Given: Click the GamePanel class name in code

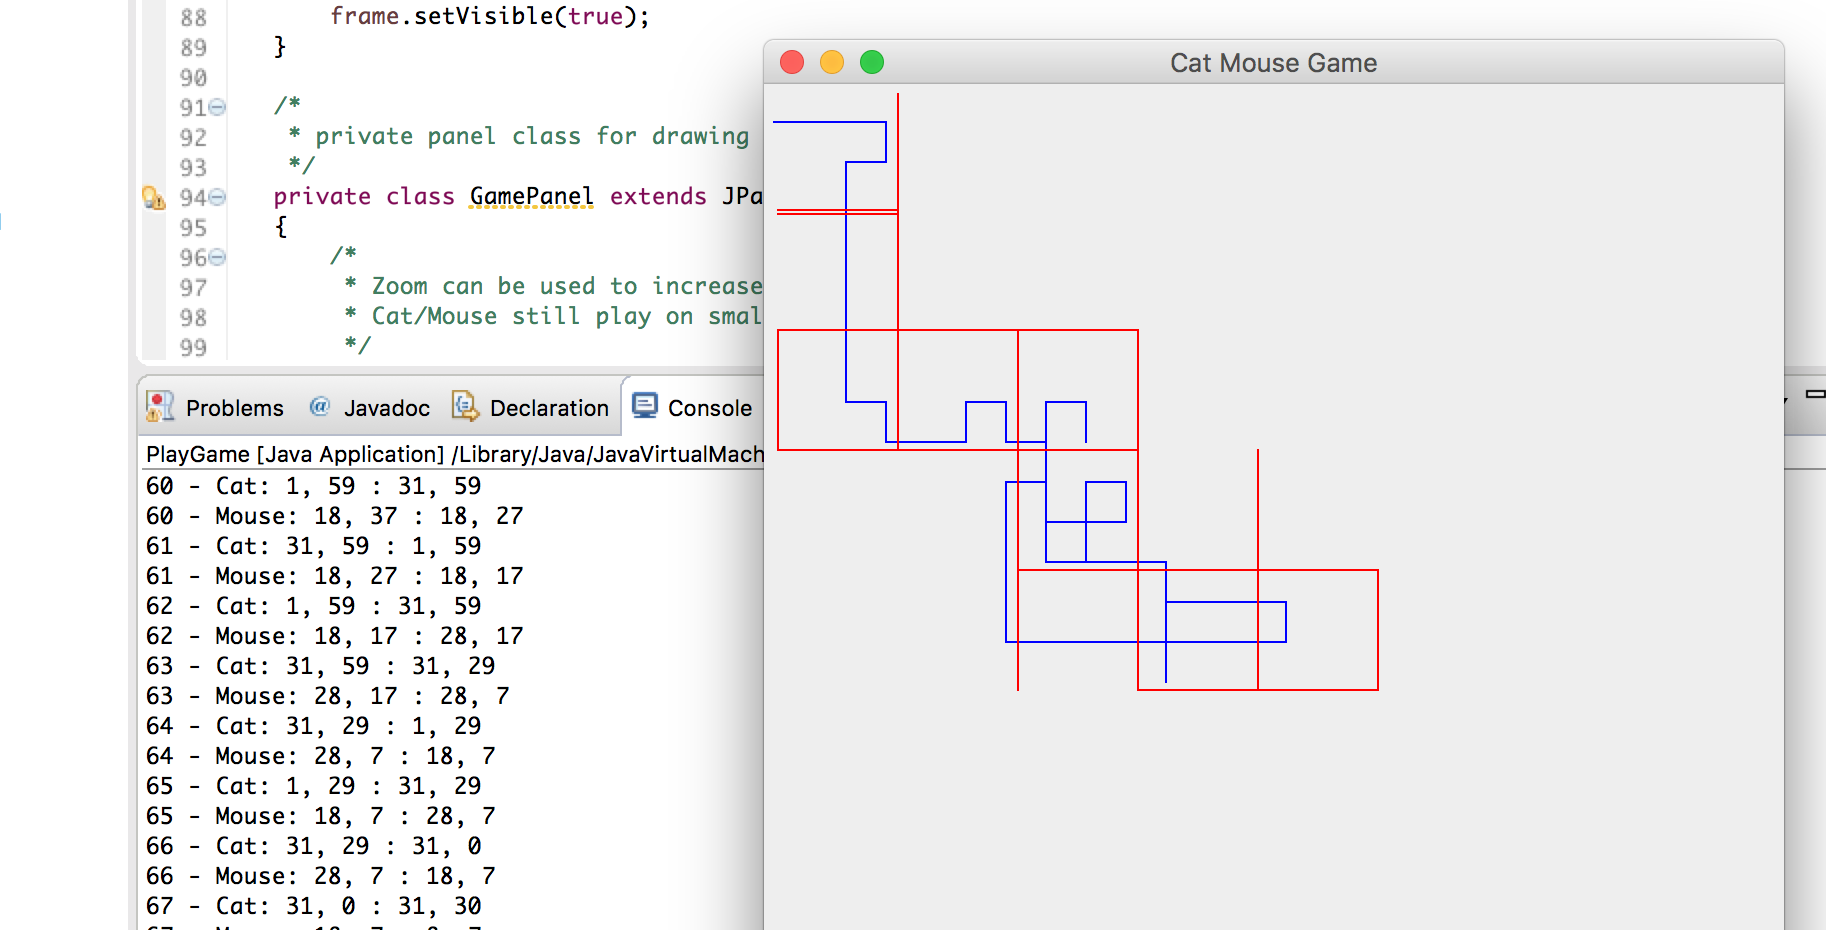Looking at the screenshot, I should click(531, 196).
